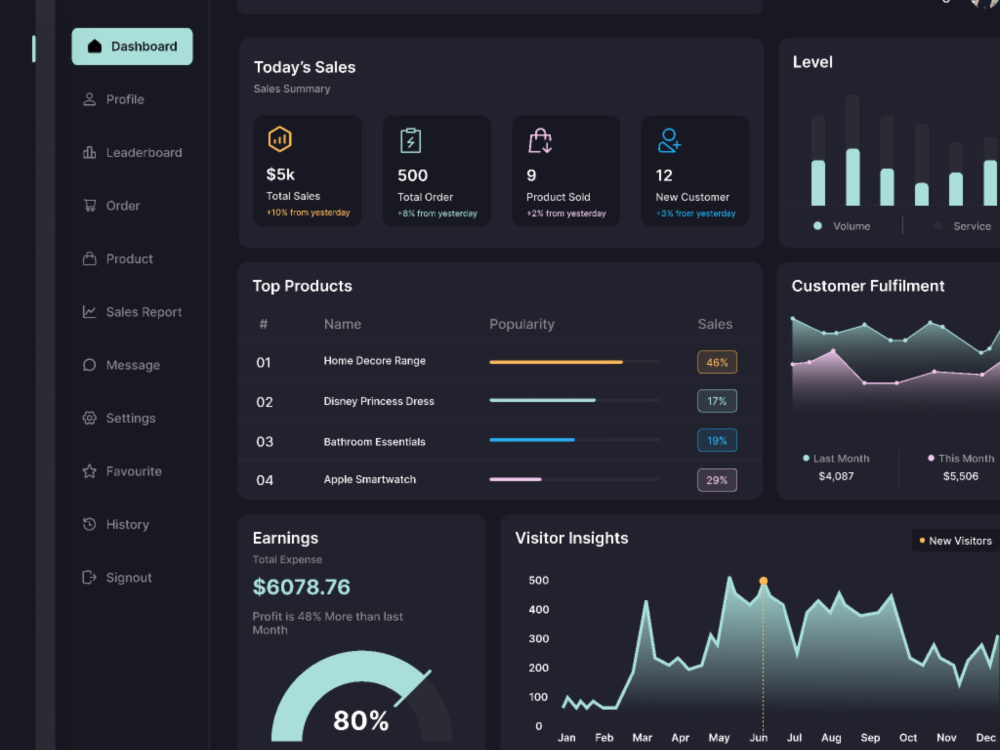
Task: Click the Bathroom Essentials popularity bar
Action: click(574, 440)
